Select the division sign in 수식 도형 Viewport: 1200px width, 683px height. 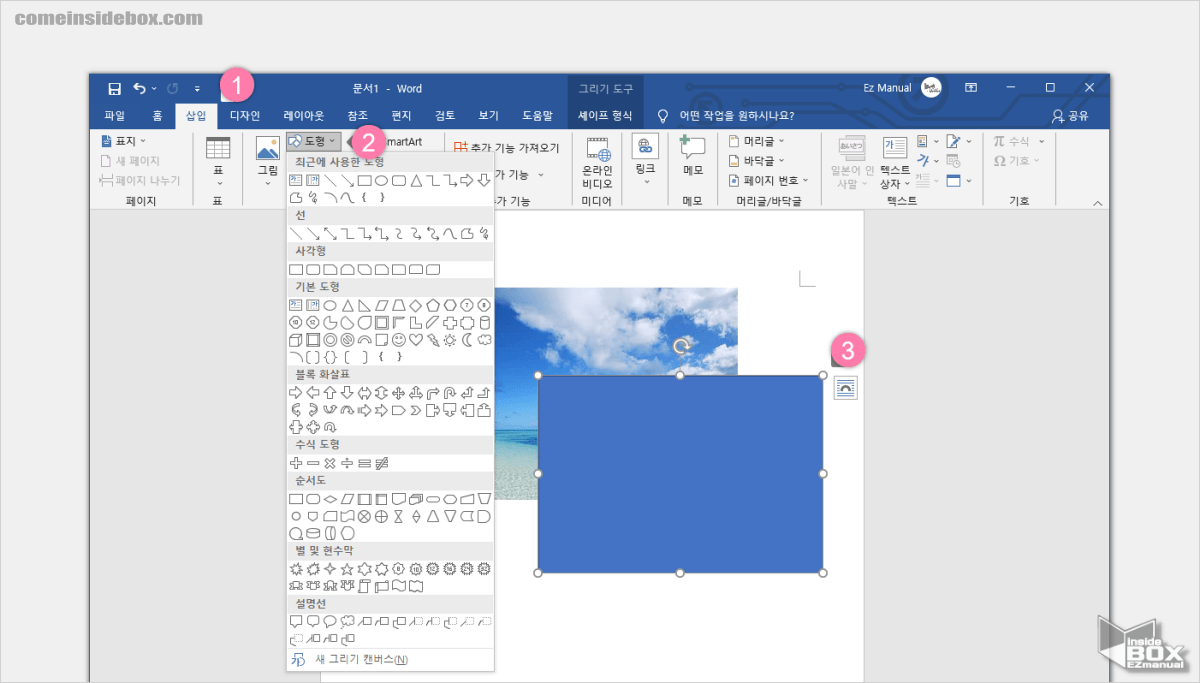[x=347, y=463]
